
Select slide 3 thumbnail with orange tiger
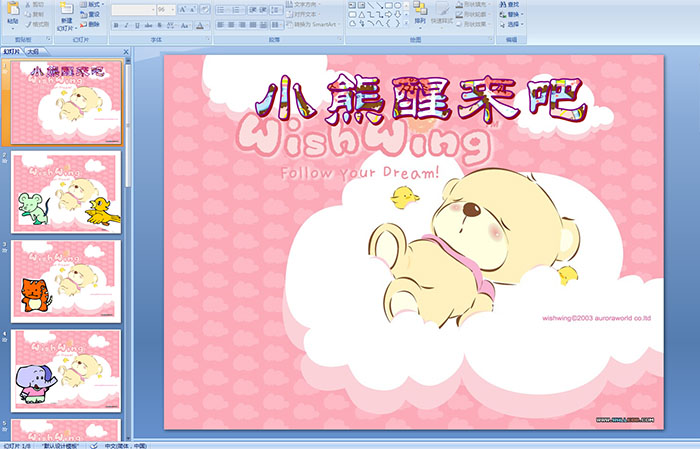[66, 281]
